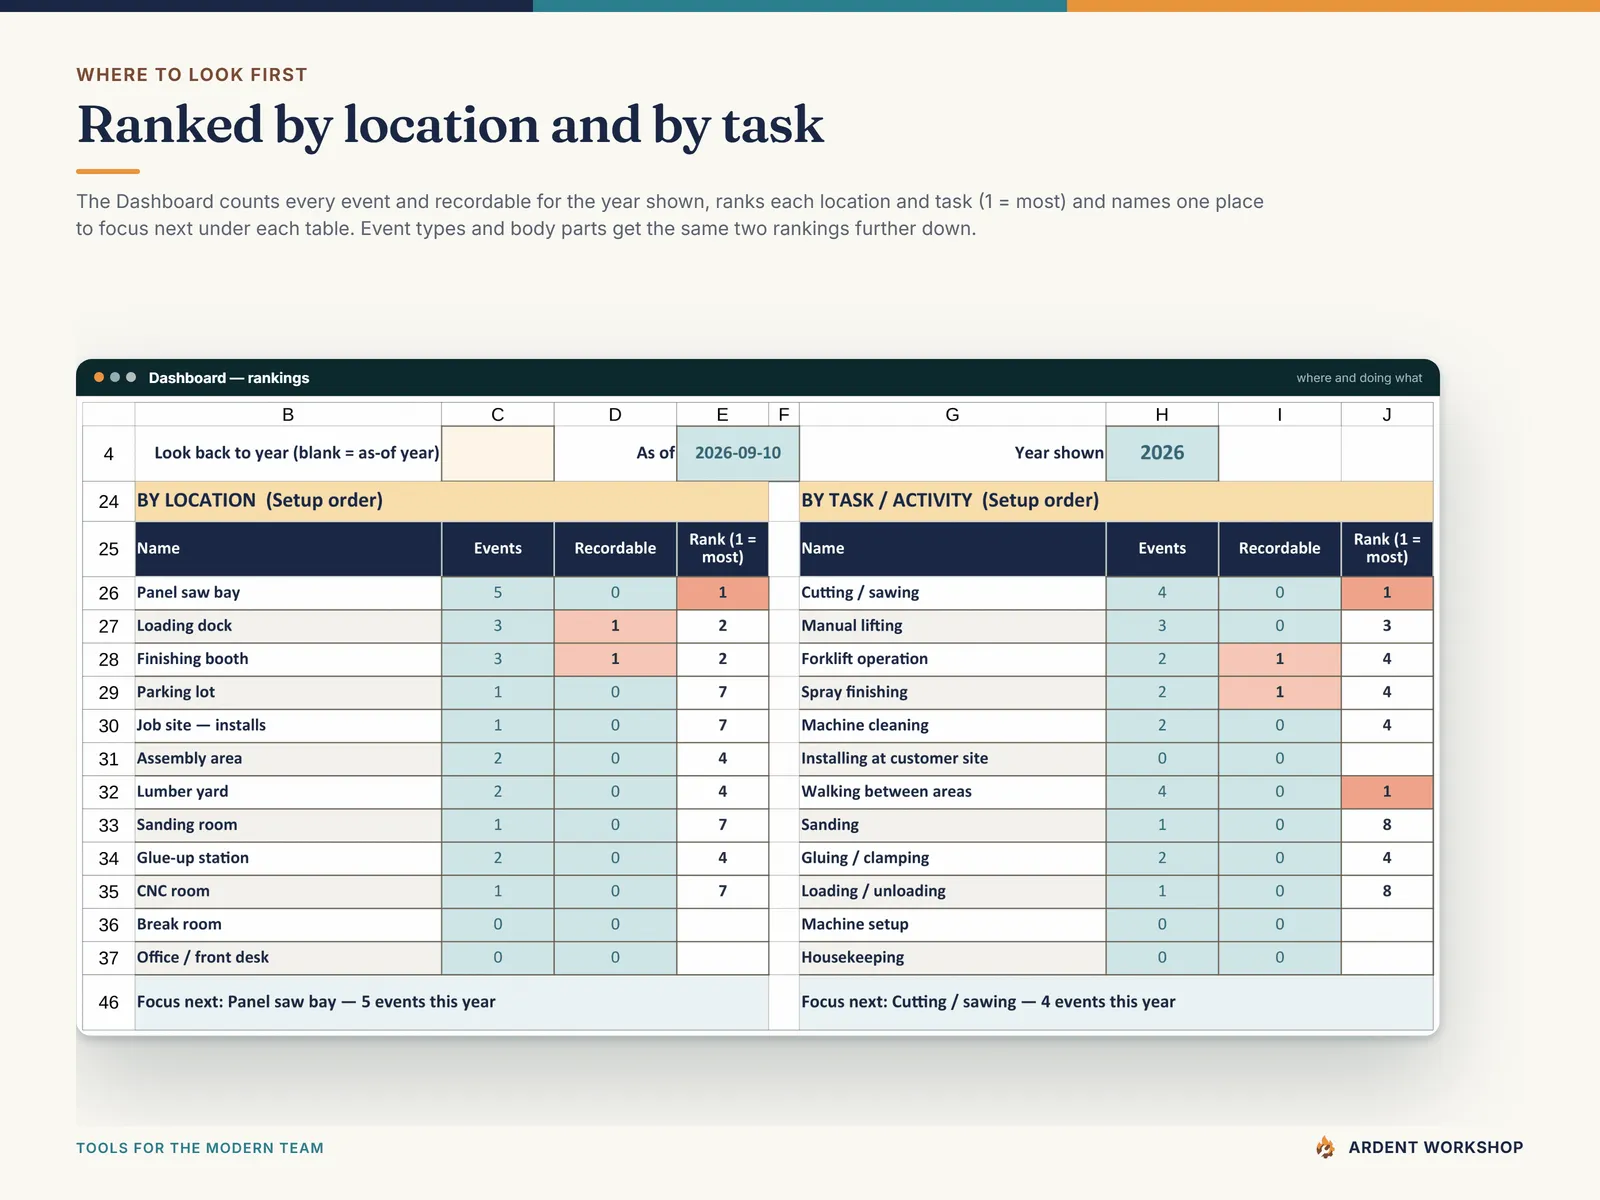Select column J header

tap(1387, 414)
